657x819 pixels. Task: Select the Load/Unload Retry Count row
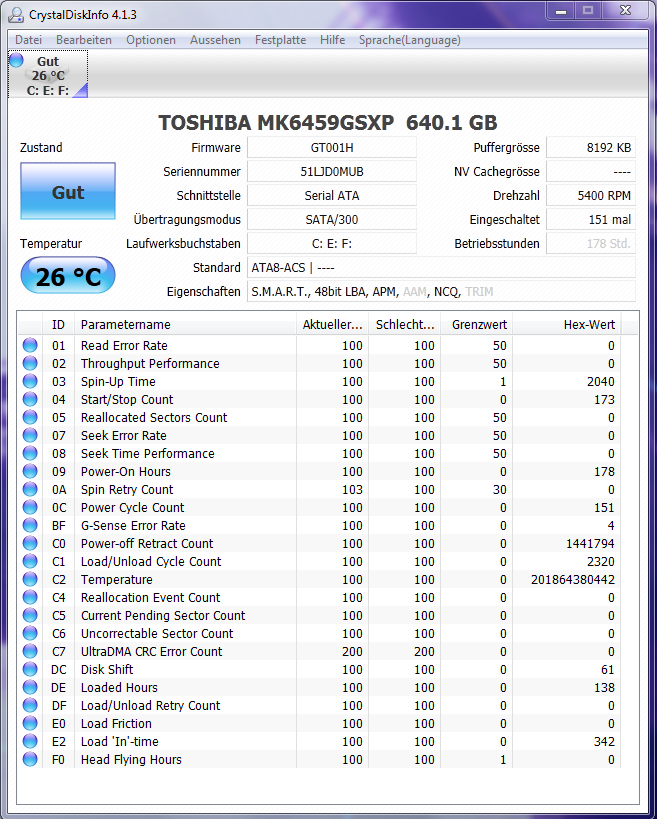[x=319, y=706]
